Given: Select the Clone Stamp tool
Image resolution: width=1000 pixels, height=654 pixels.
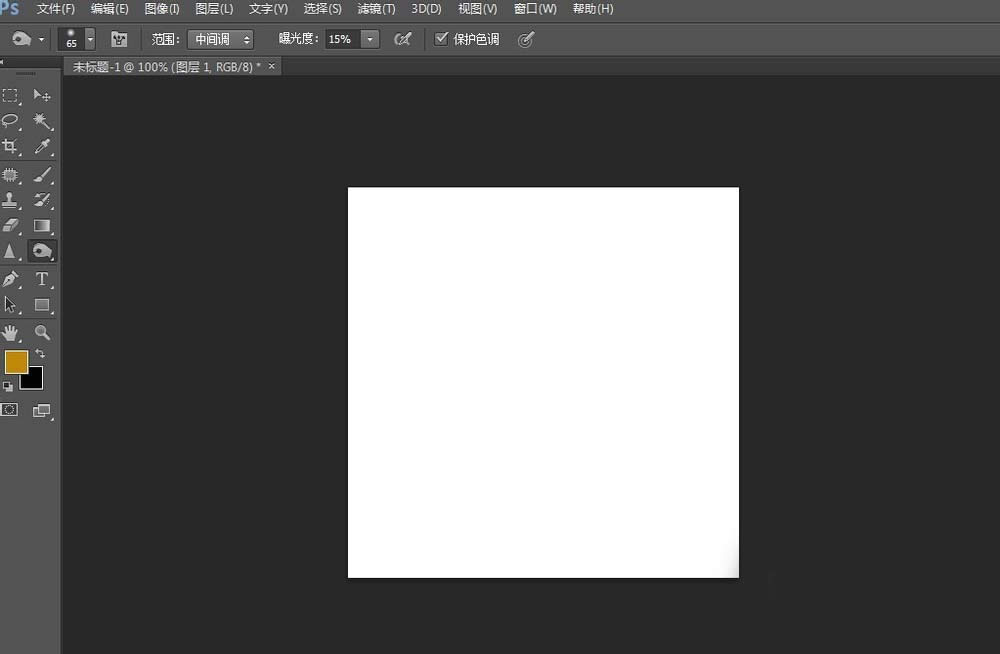Looking at the screenshot, I should 10,200.
